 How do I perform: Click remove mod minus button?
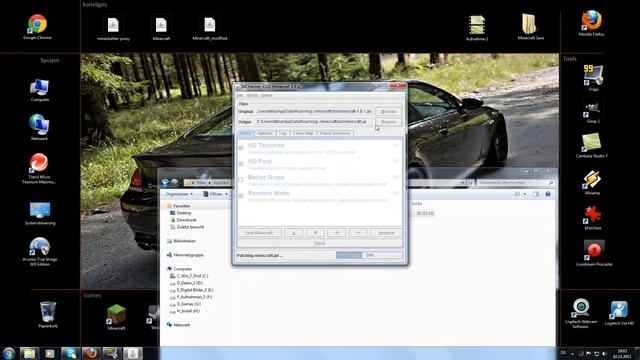pos(358,233)
